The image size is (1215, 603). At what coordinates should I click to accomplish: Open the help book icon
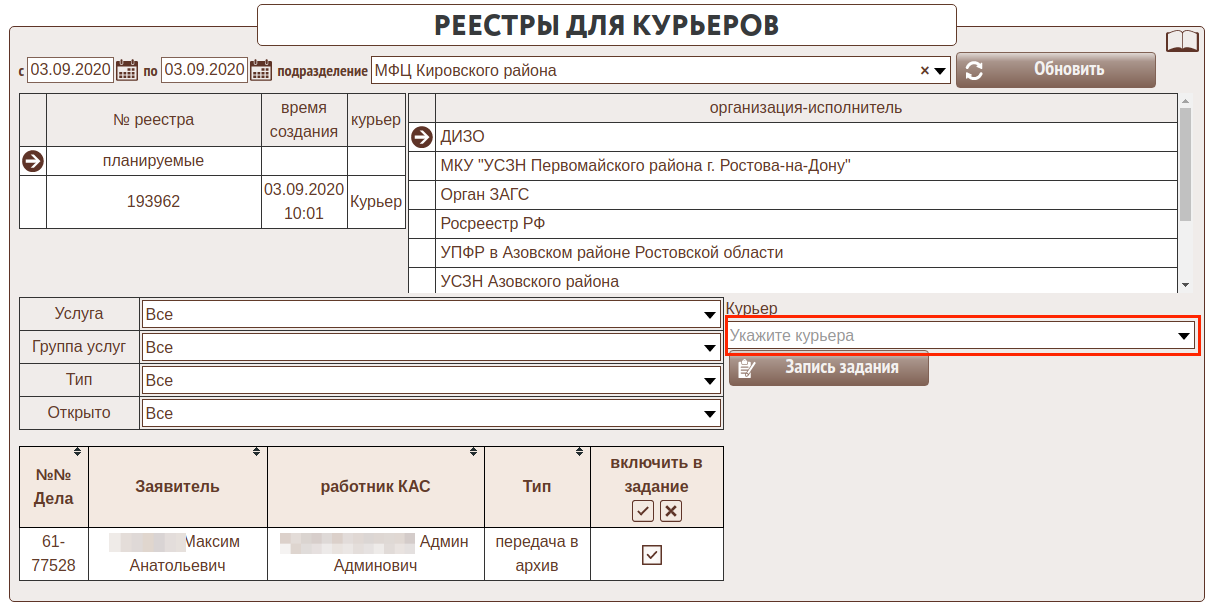[x=1182, y=42]
